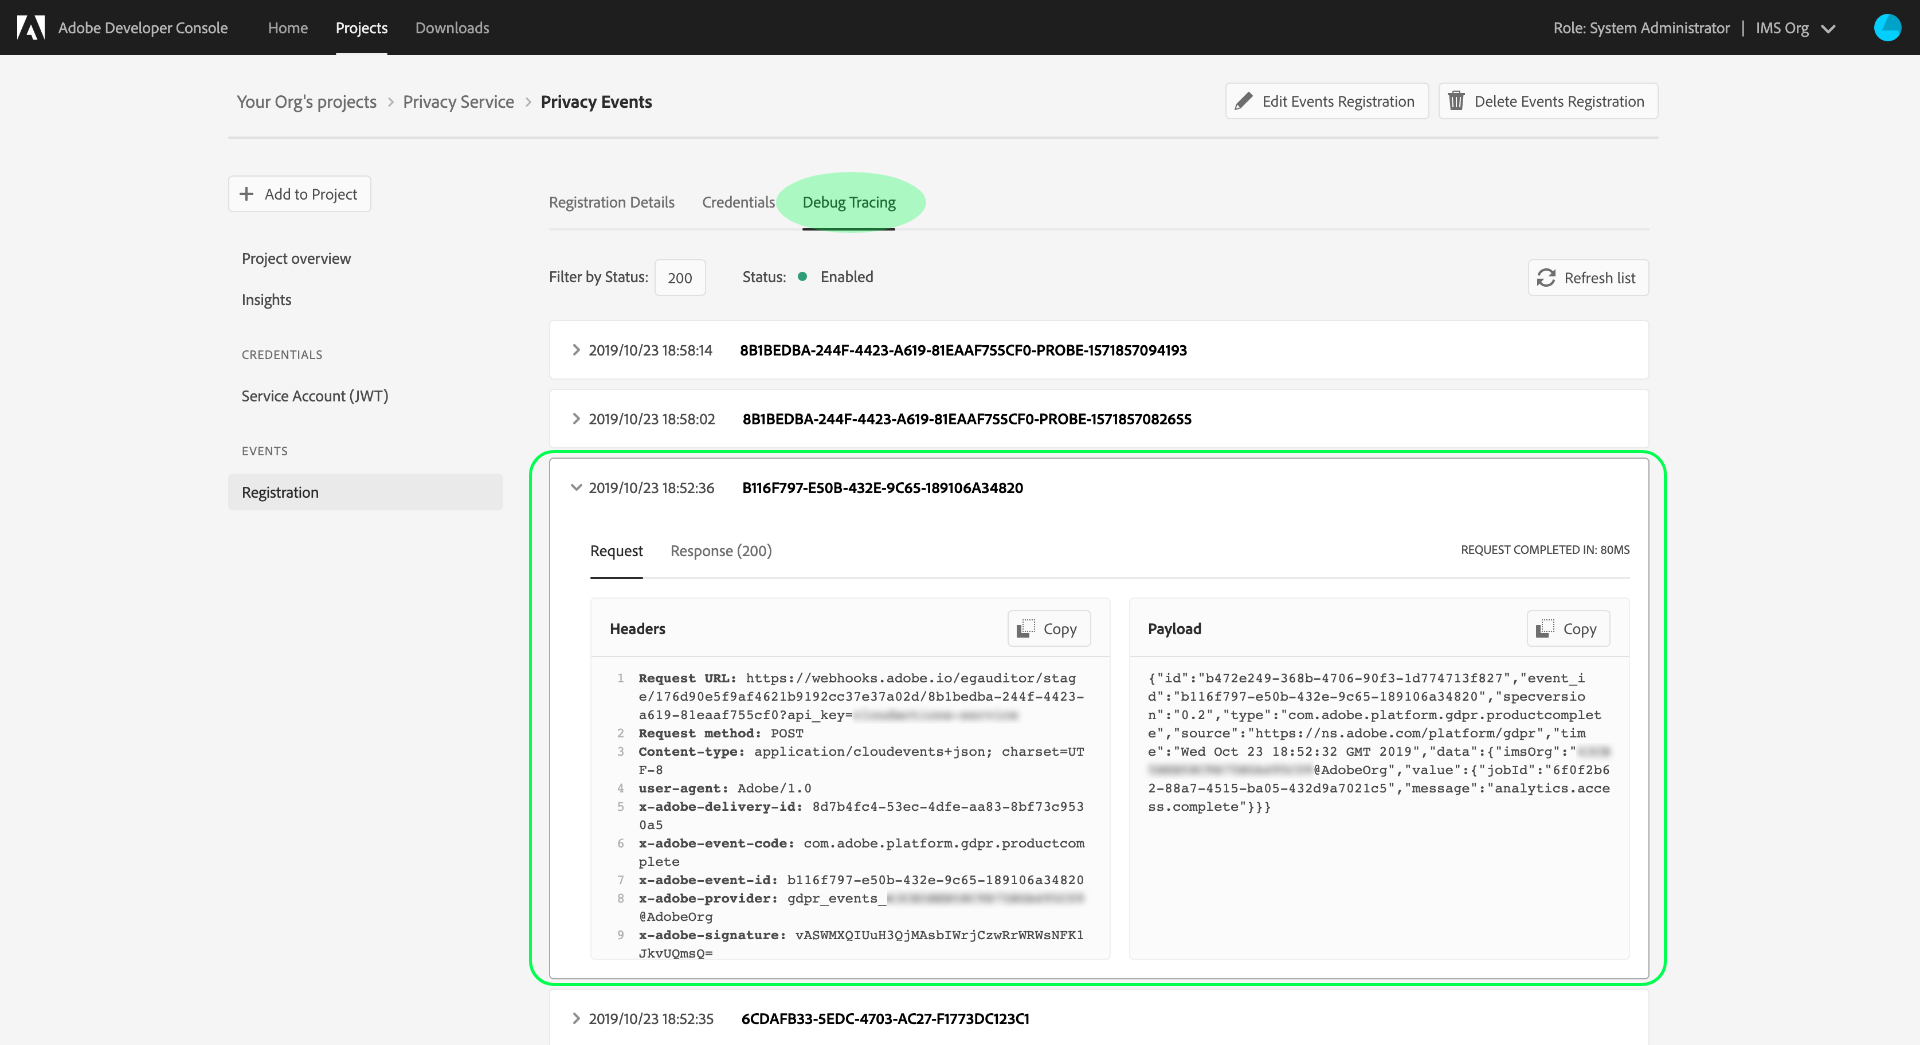1920x1045 pixels.
Task: Click trace ID B116F797-E50B-432E-9C65-189106A34820
Action: pyautogui.click(x=883, y=488)
